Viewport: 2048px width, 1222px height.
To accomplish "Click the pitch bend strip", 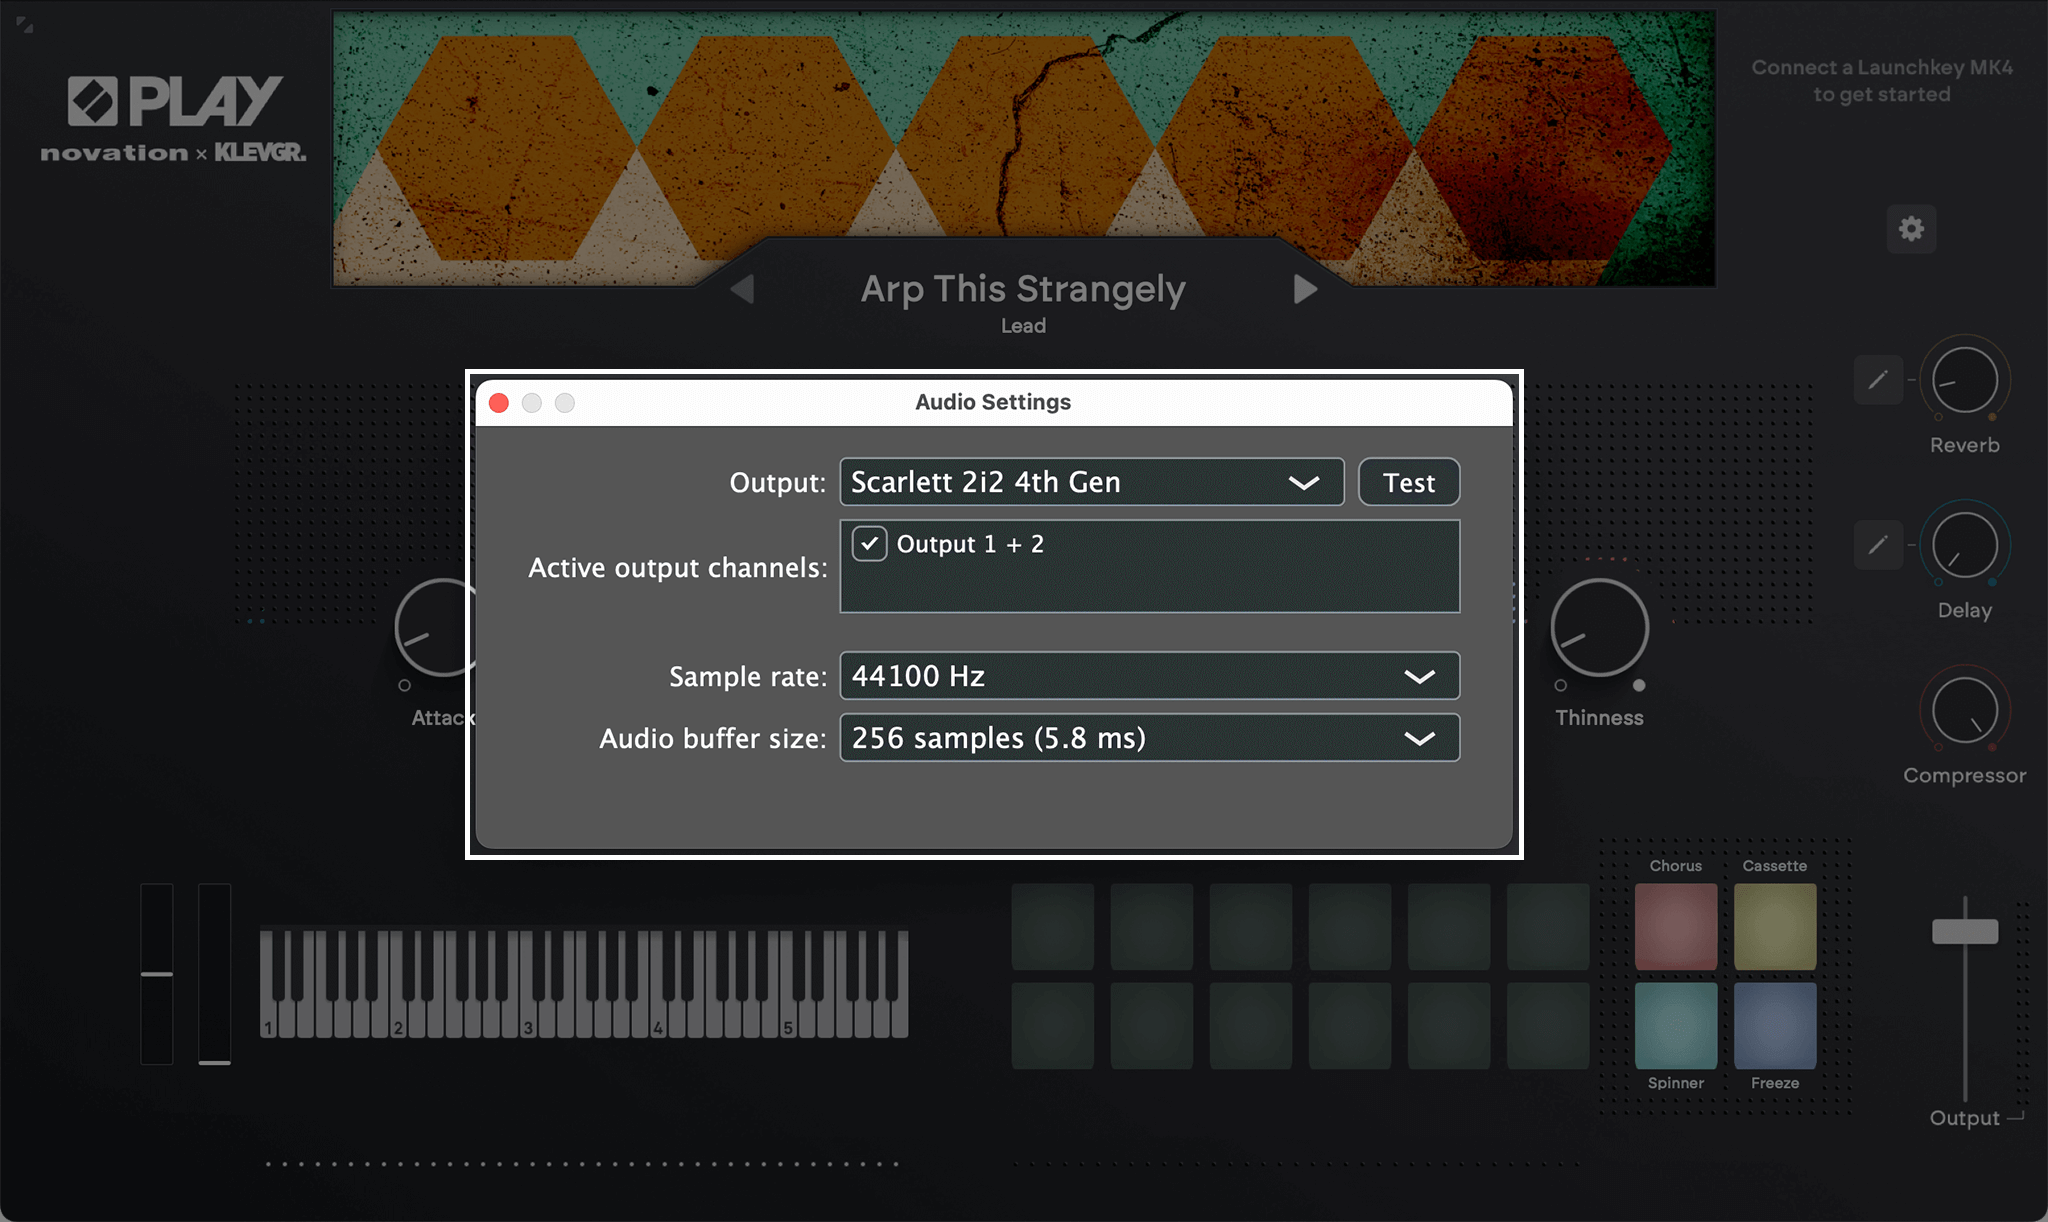I will [157, 974].
